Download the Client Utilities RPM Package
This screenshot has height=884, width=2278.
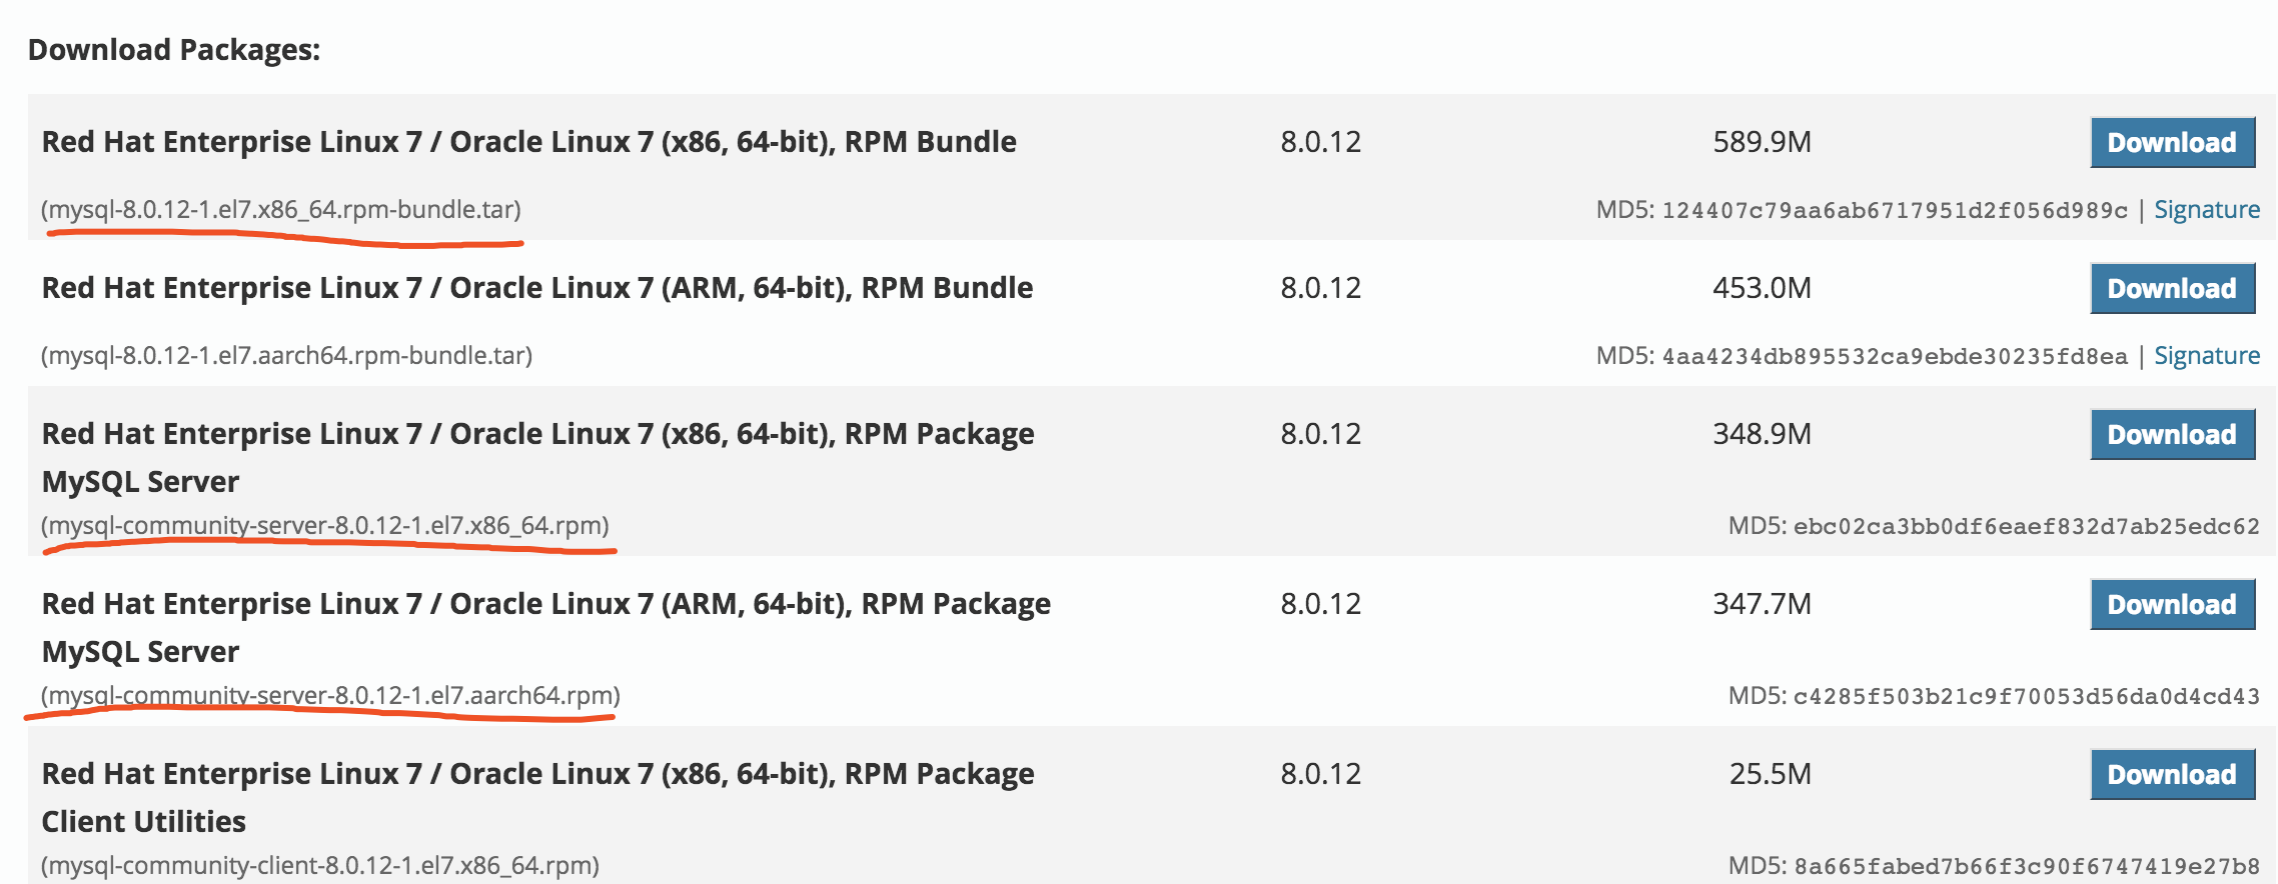pyautogui.click(x=2171, y=775)
